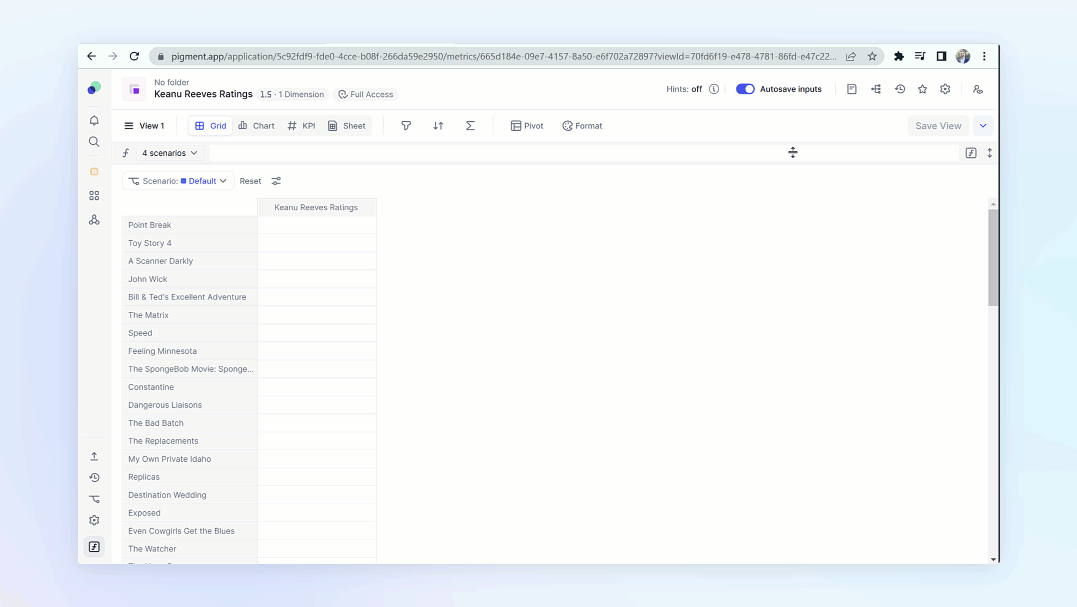Click the user access icon in header
Viewport: 1077px width, 607px height.
977,89
